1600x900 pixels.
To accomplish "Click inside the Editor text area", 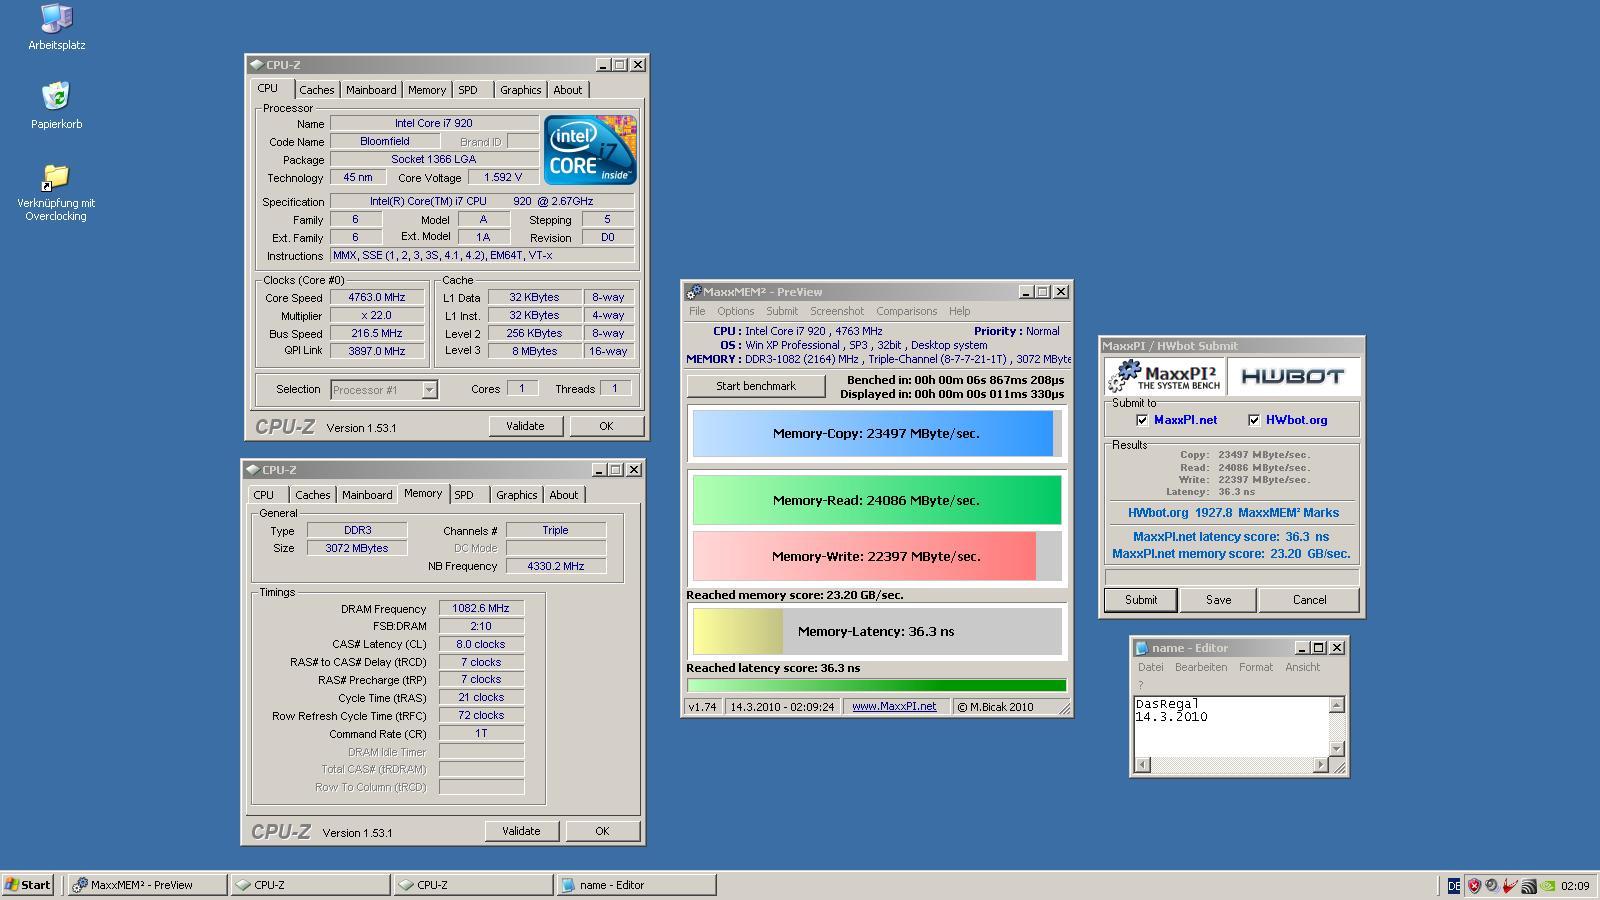I will 1232,726.
